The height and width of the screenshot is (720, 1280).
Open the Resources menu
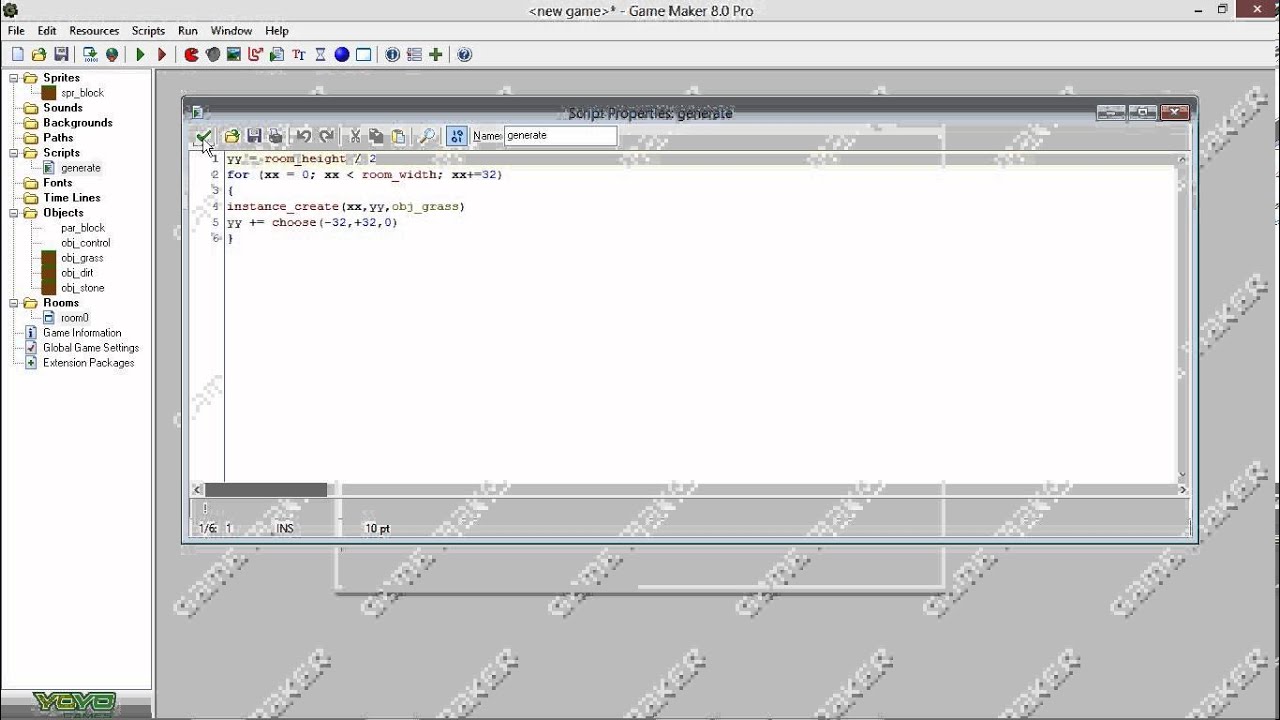click(x=94, y=31)
